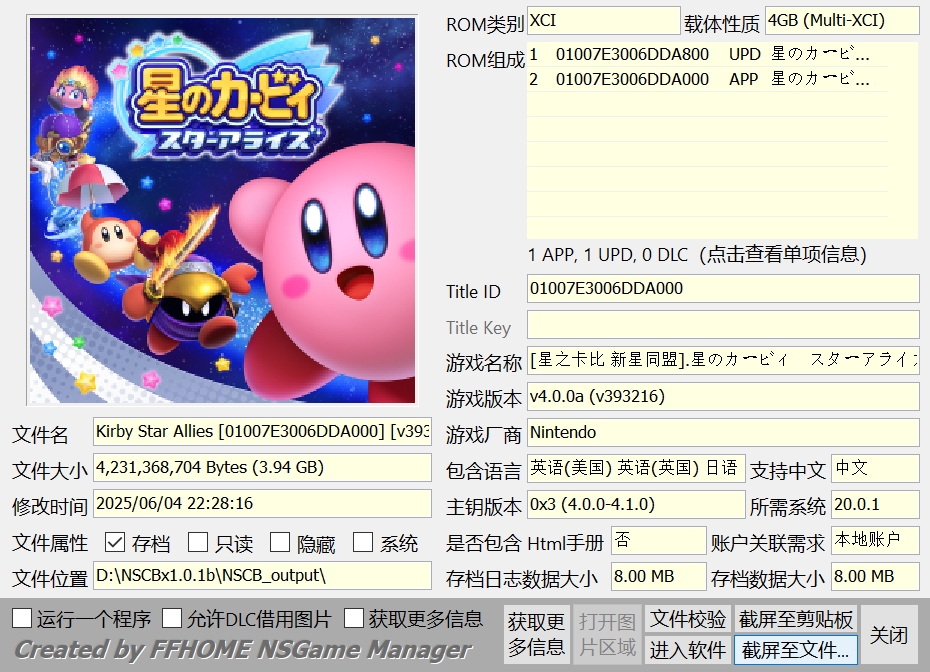Click the 存档数据大小 field
This screenshot has height=672, width=930.
coord(875,577)
